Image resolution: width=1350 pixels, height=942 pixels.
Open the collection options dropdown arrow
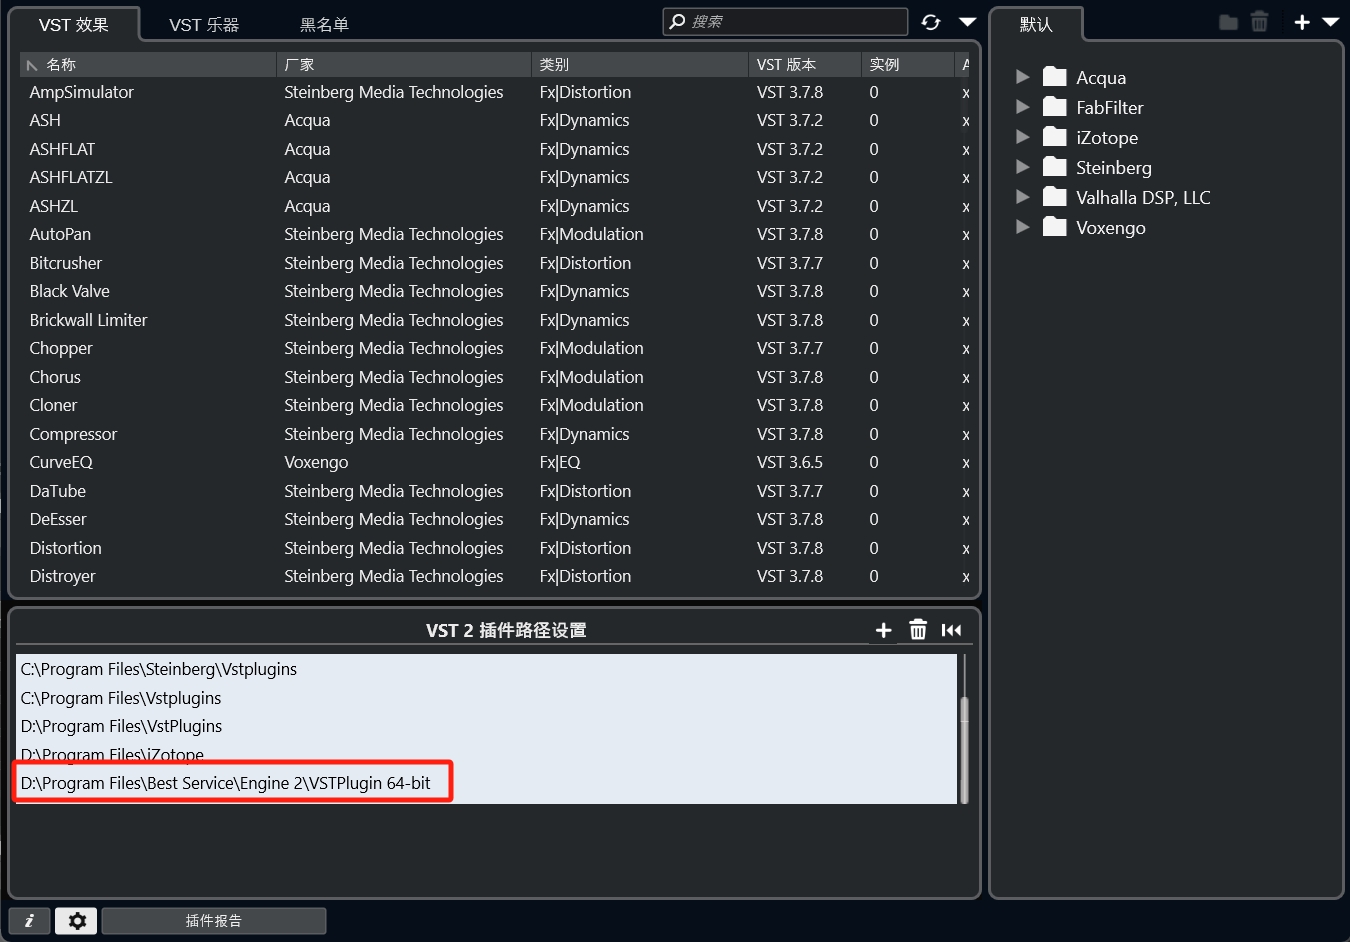(x=1330, y=21)
